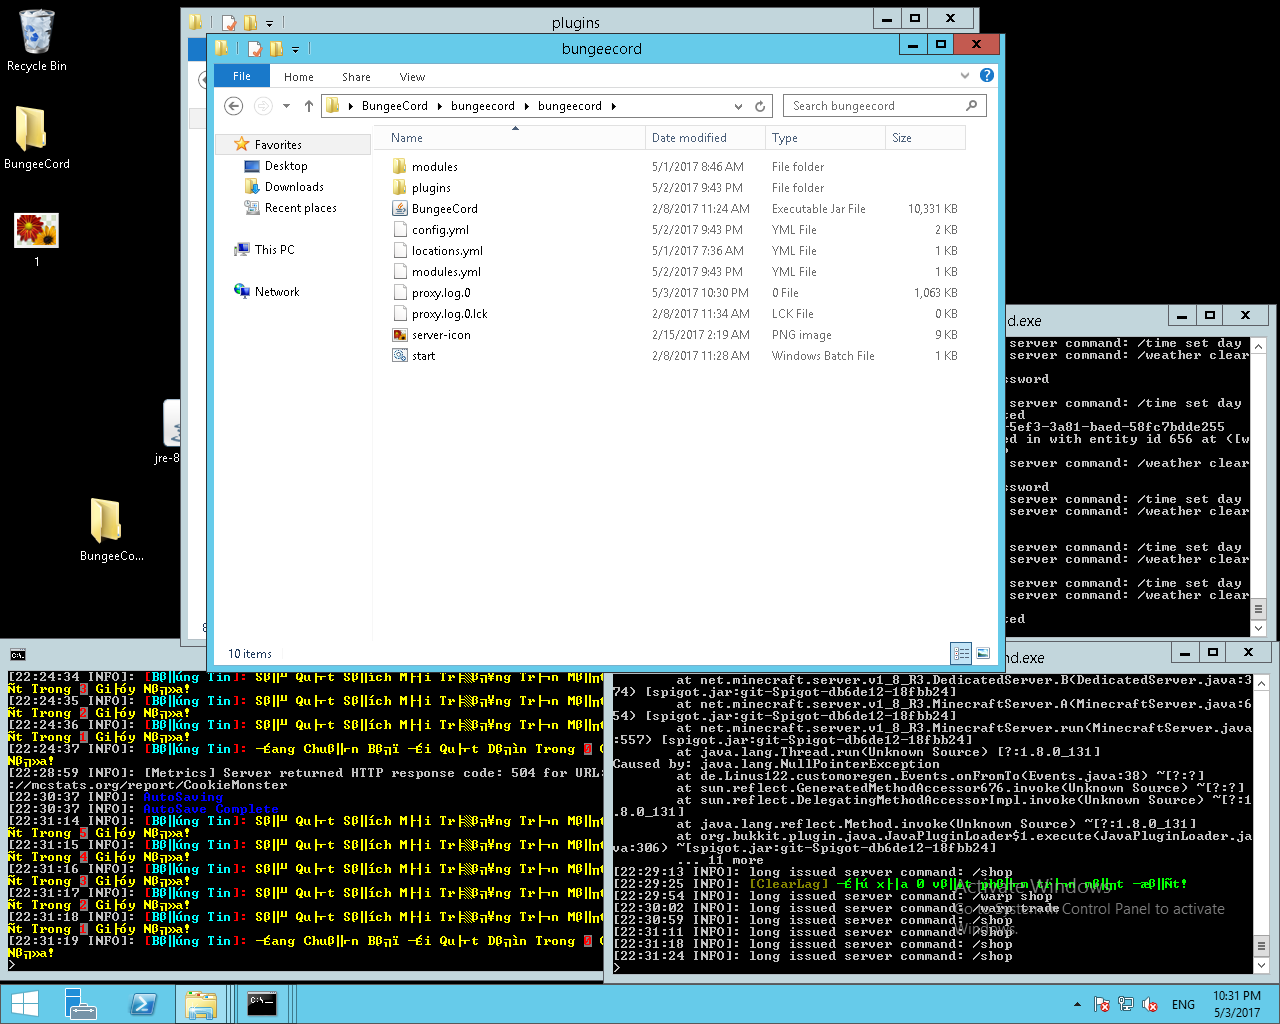Click the Back navigation arrow
1280x1024 pixels.
coord(233,106)
